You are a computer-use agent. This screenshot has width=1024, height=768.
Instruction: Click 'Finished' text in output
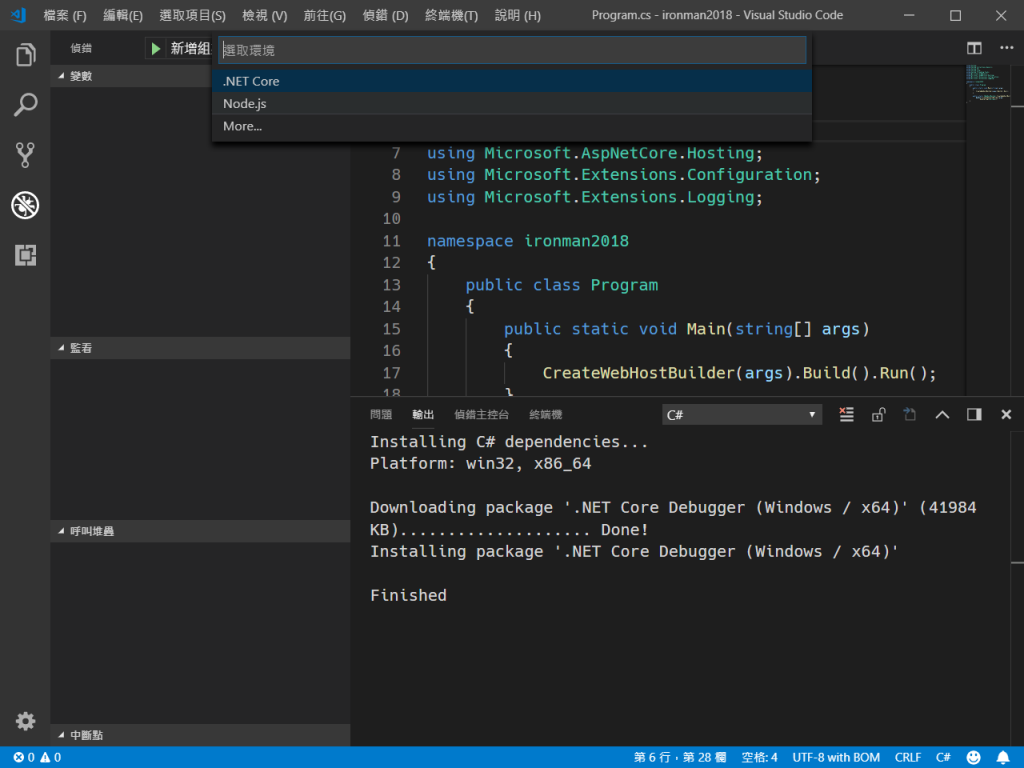pyautogui.click(x=408, y=595)
